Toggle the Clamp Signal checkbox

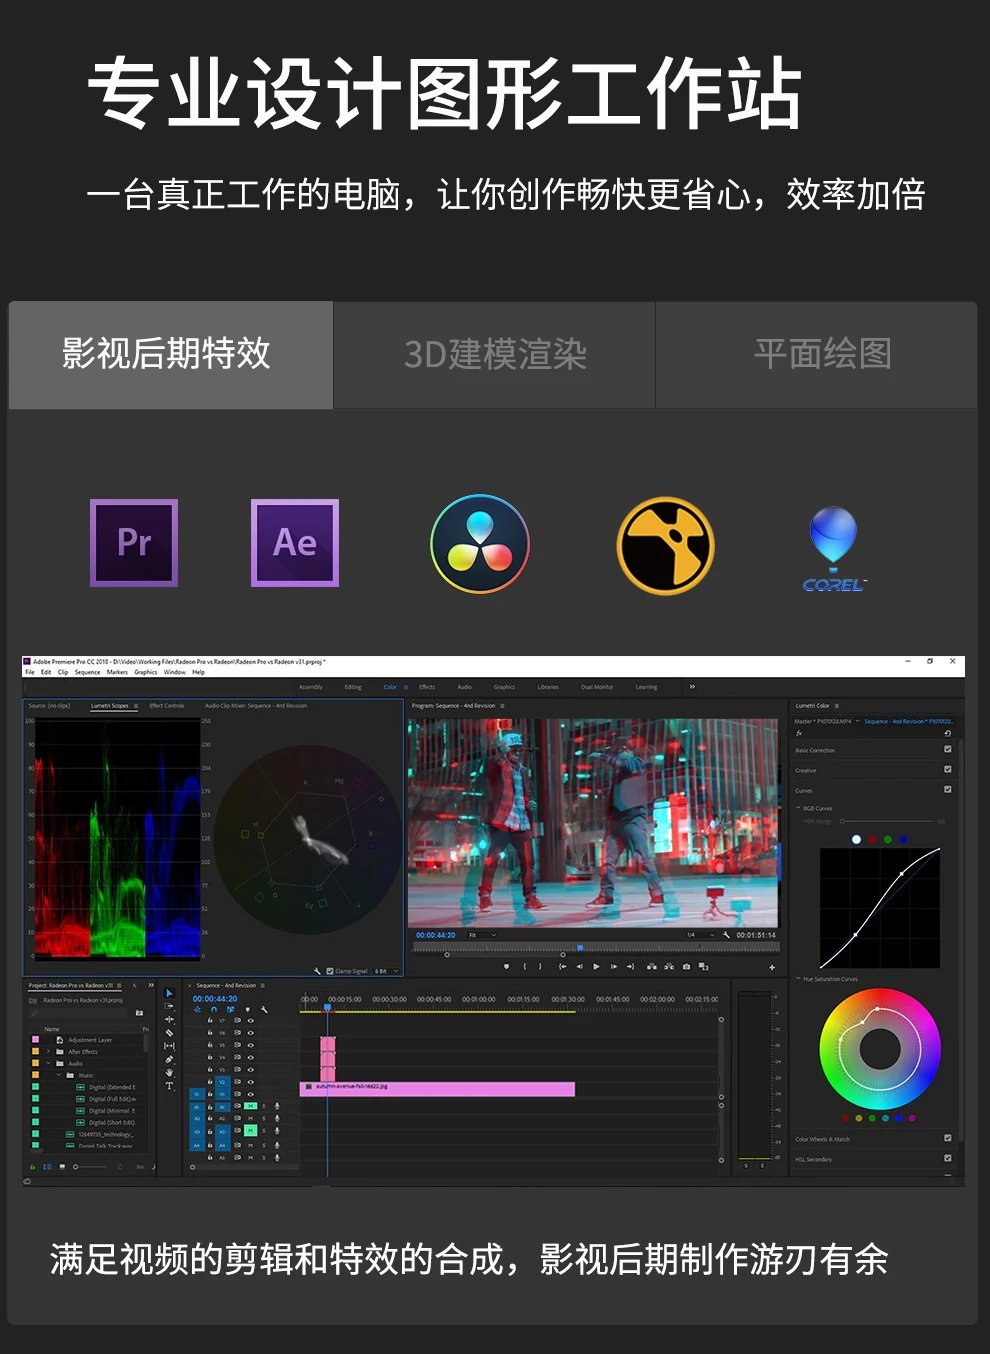tap(330, 971)
